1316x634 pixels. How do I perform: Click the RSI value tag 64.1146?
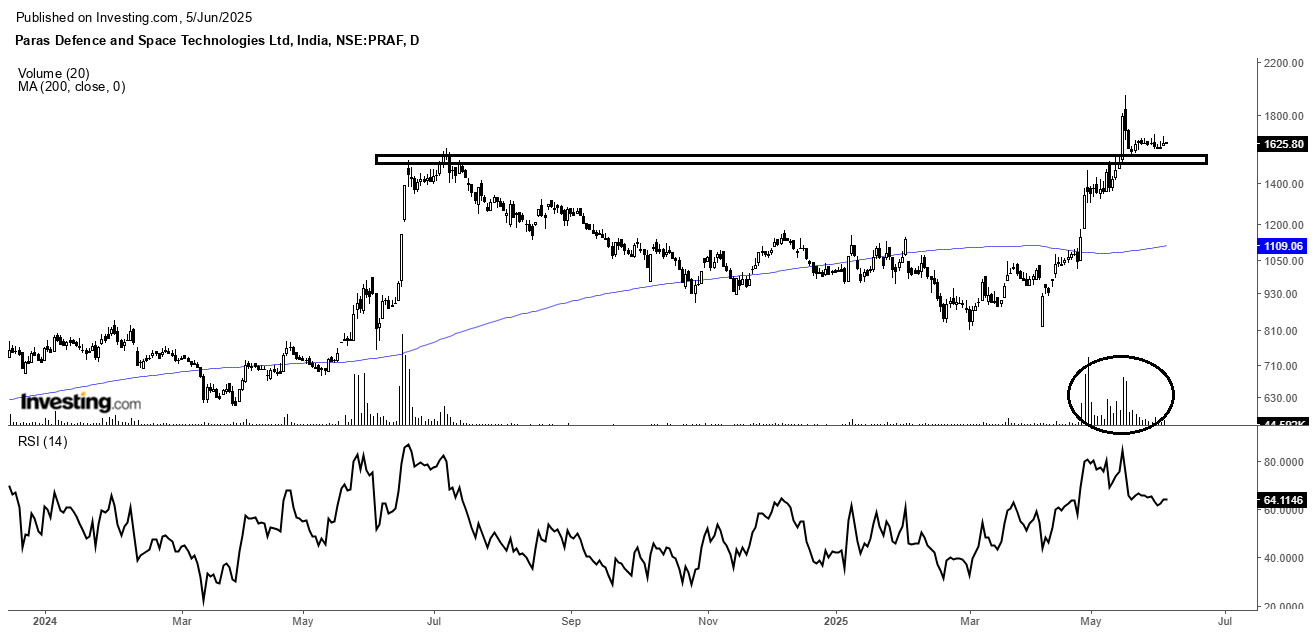coord(1283,499)
